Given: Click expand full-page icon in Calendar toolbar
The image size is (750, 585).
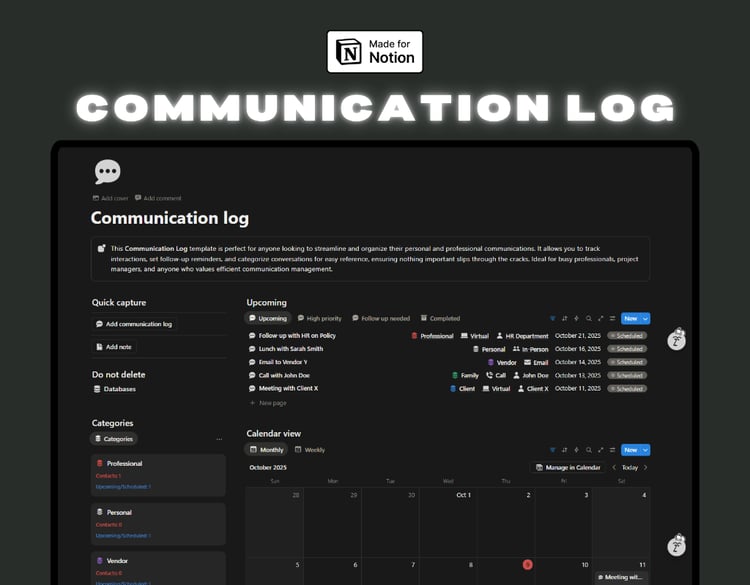Looking at the screenshot, I should 601,450.
